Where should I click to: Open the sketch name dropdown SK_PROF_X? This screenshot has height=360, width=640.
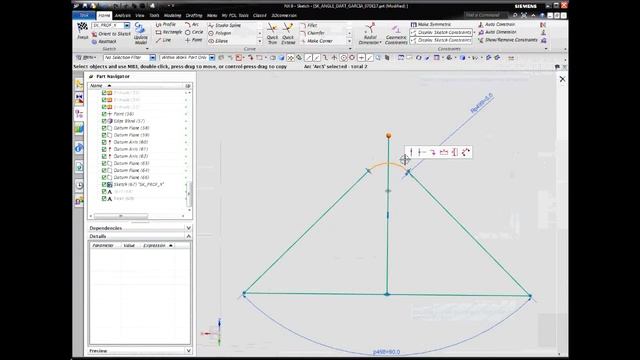click(127, 25)
